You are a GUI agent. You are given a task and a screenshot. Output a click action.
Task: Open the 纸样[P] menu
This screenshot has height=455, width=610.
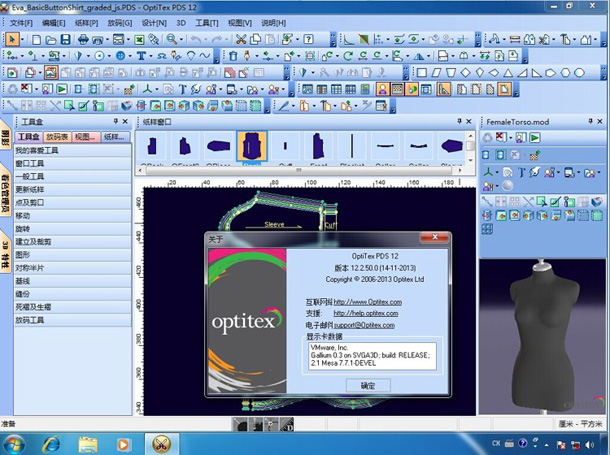pos(86,23)
